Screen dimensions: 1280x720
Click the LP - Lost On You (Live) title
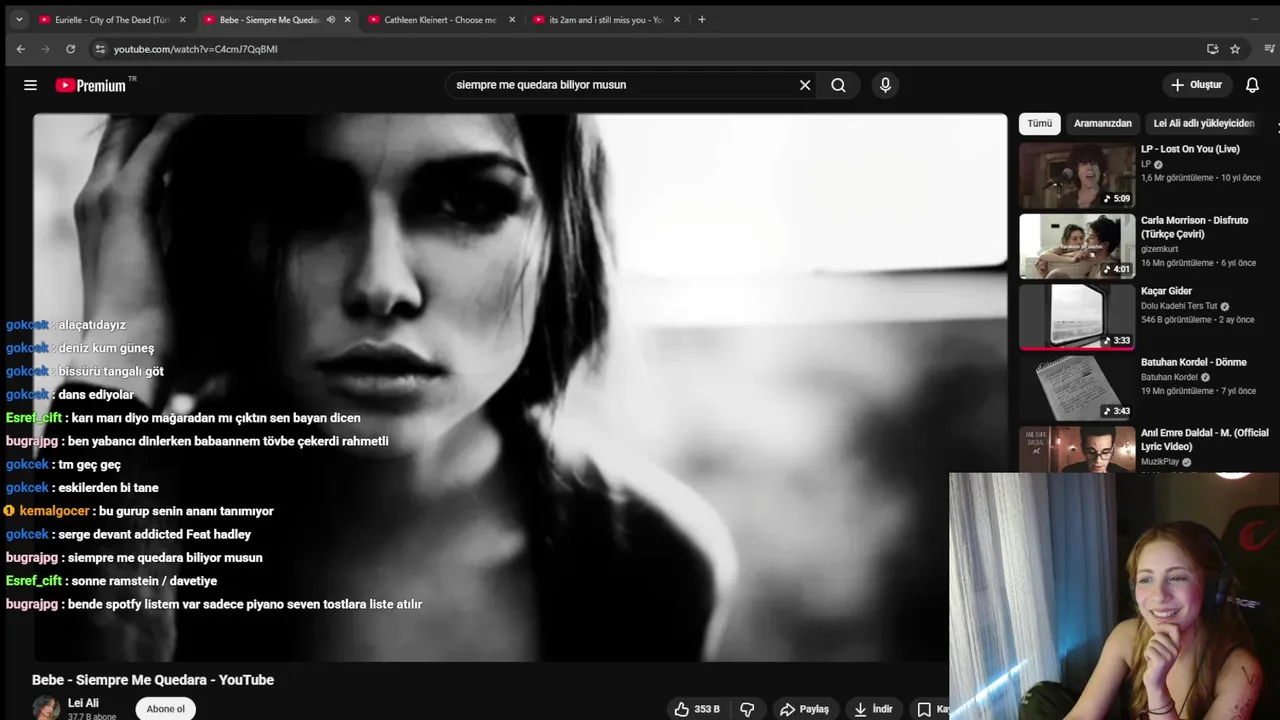[x=1190, y=149]
